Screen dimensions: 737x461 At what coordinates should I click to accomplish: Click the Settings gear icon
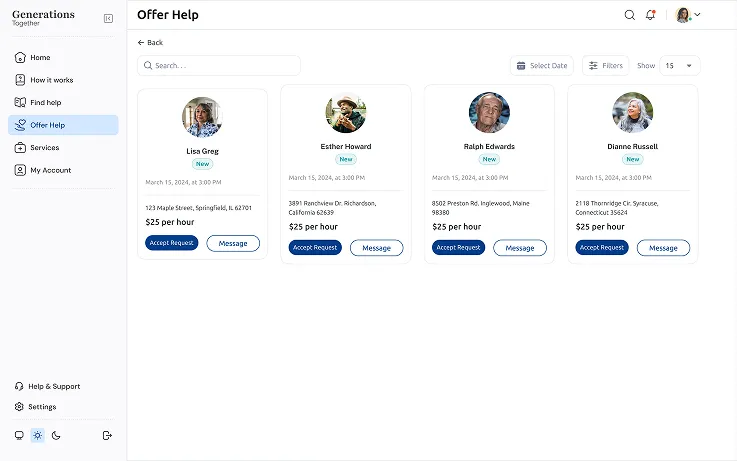tap(19, 407)
